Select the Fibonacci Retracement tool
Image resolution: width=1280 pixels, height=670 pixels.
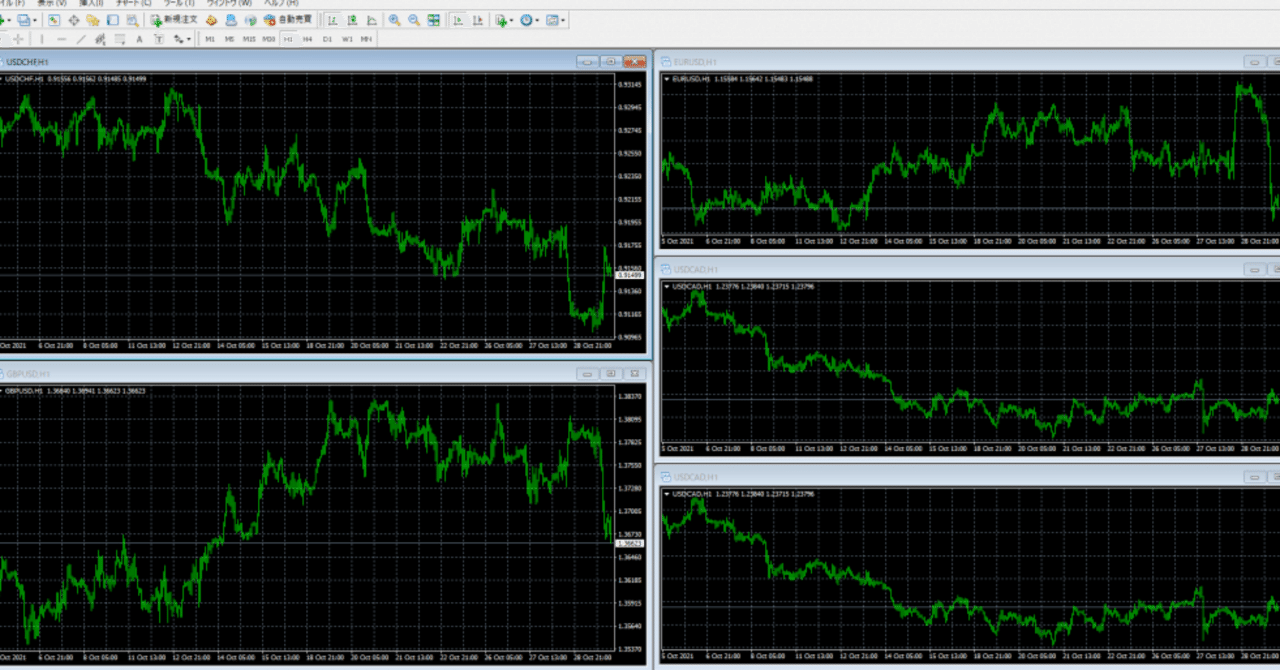click(119, 39)
